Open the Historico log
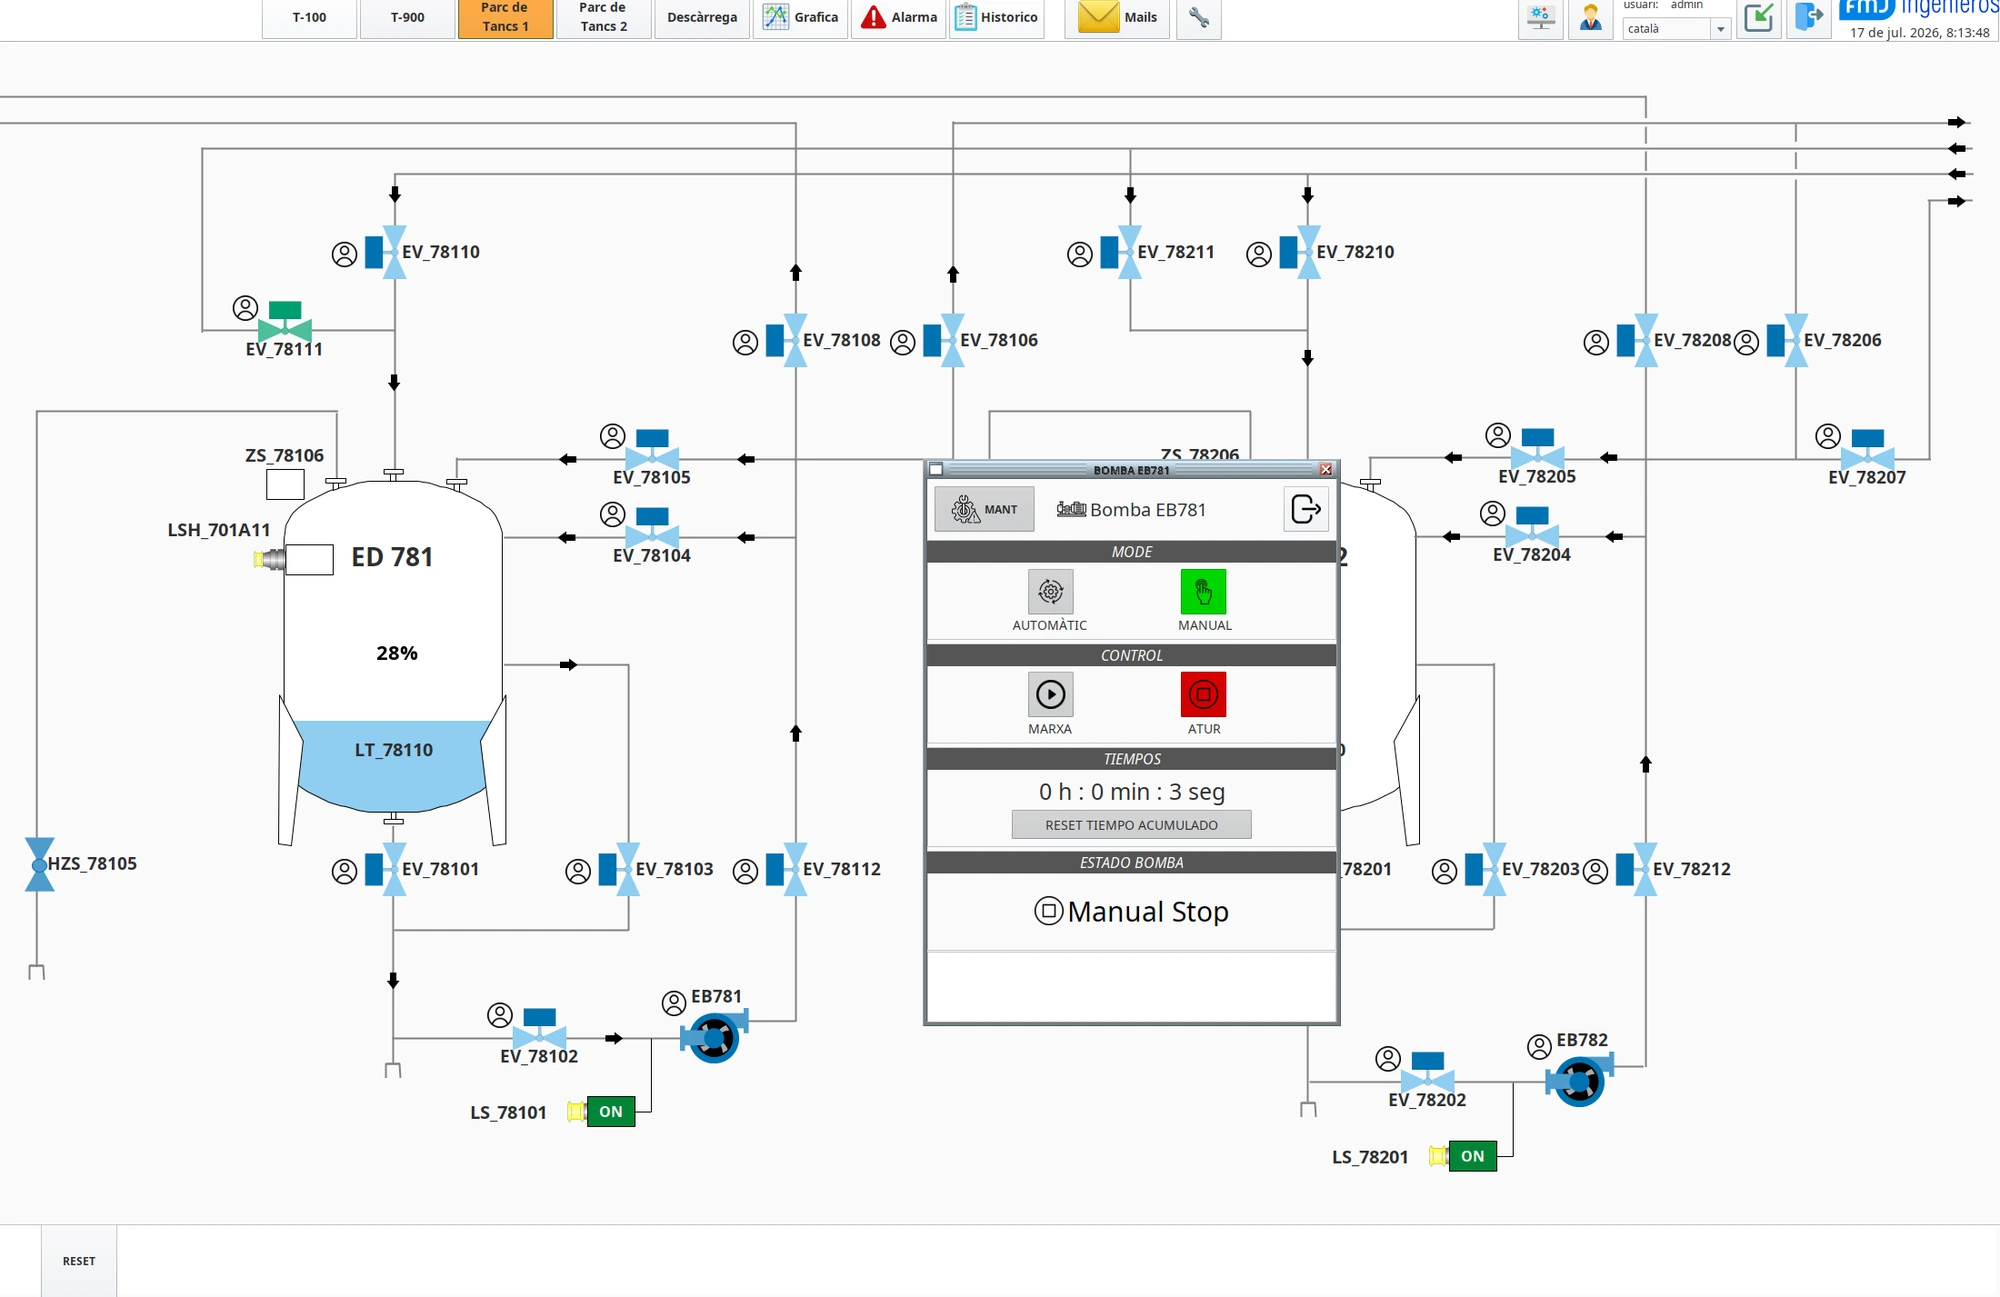 coord(996,17)
